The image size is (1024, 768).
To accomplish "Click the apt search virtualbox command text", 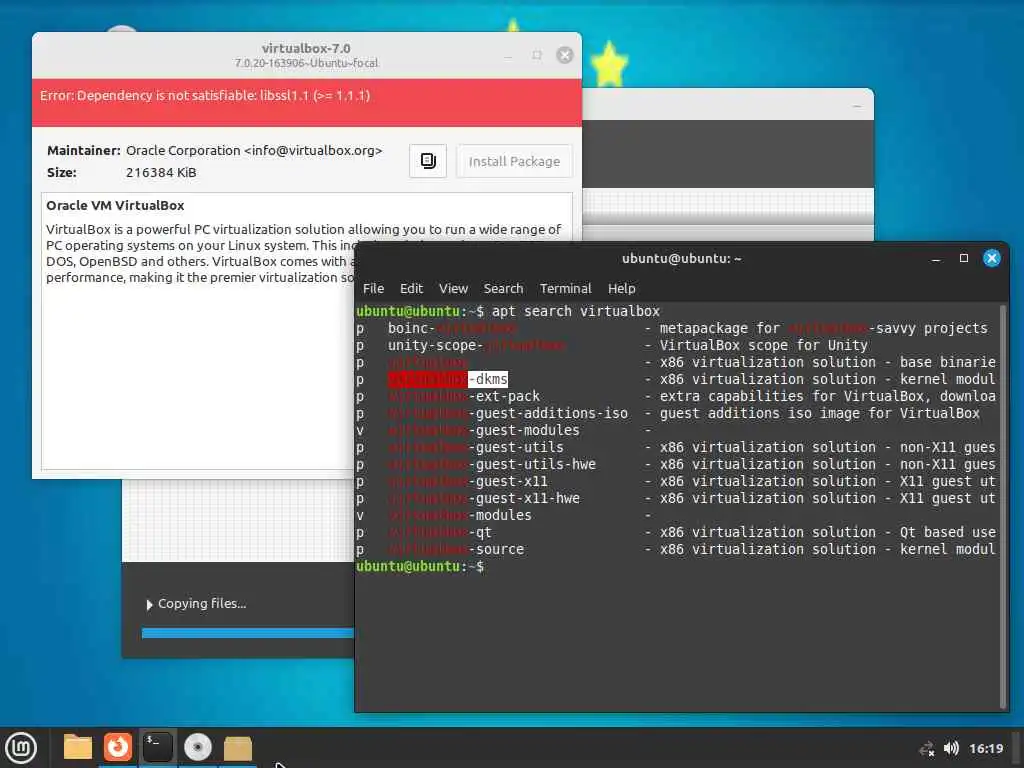I will pos(575,312).
